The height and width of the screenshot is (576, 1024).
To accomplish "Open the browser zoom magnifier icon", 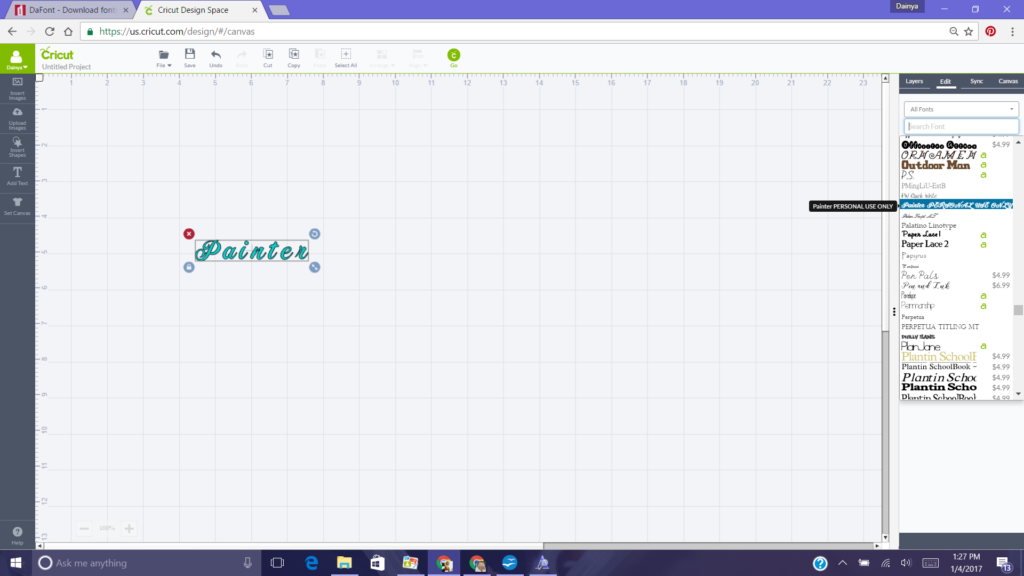I will click(953, 31).
